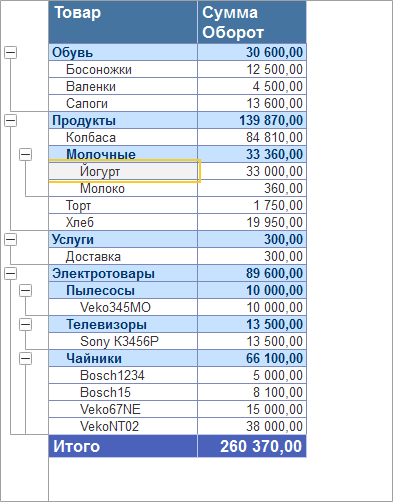Select the Итого total label cell

click(123, 446)
